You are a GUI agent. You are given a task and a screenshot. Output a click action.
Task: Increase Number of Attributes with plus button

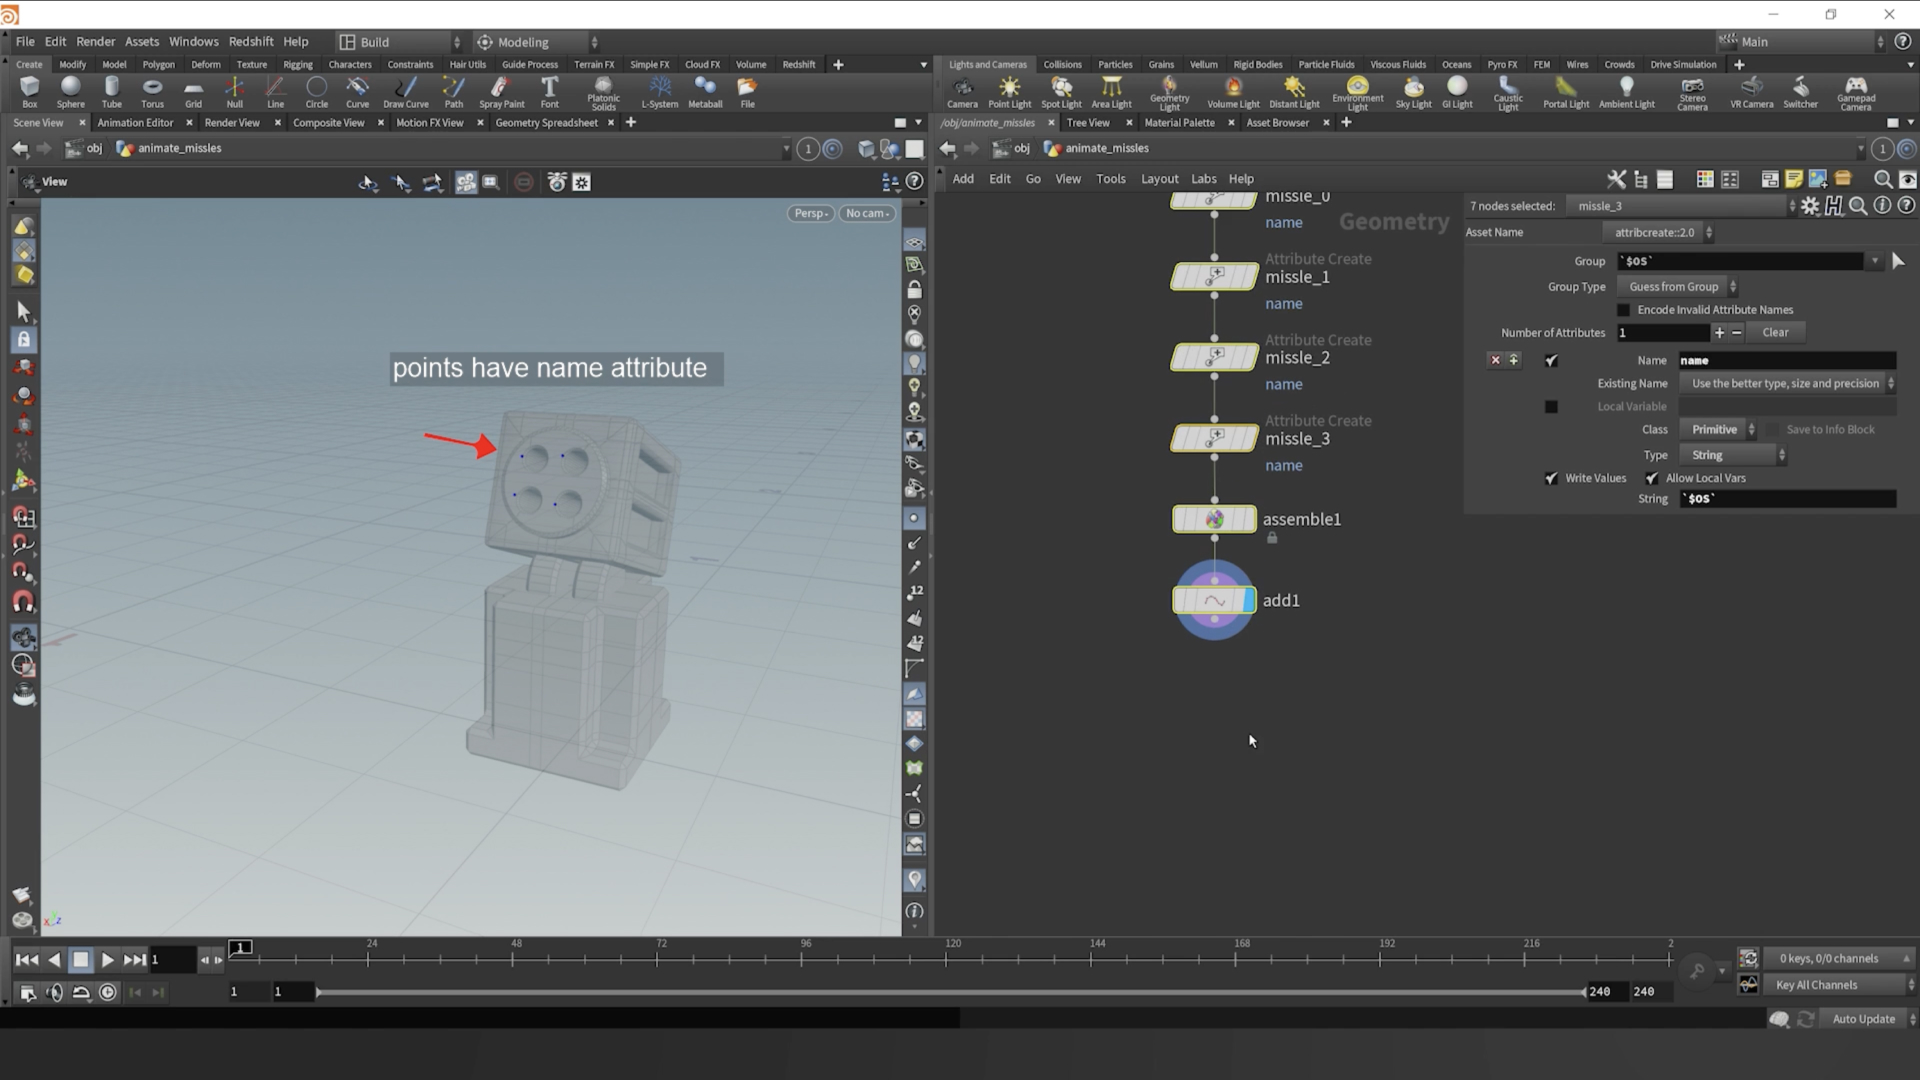[1719, 333]
